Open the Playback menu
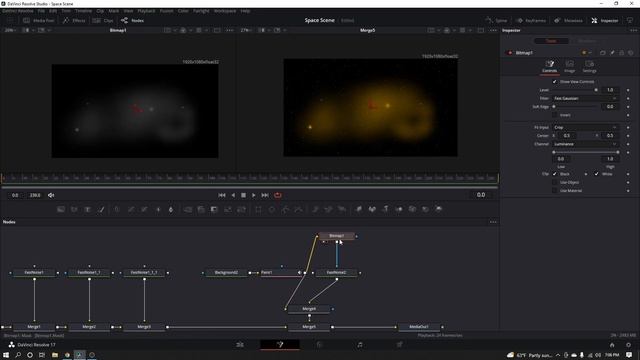This screenshot has width=640, height=360. pyautogui.click(x=146, y=11)
